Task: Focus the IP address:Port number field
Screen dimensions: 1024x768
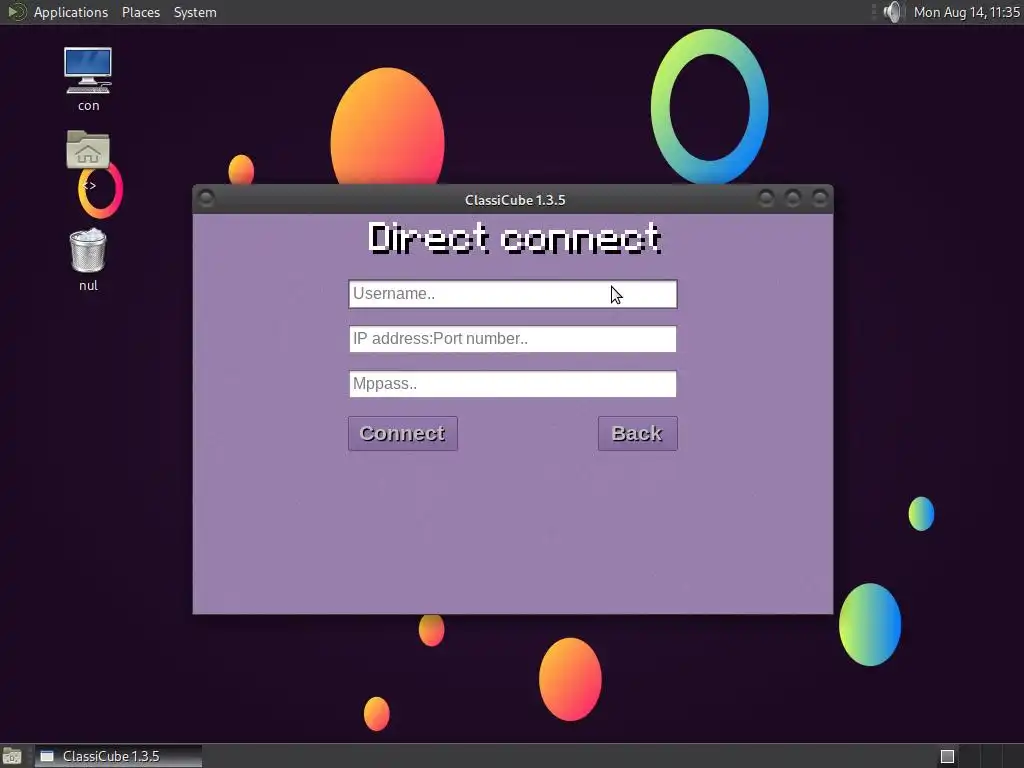Action: click(x=513, y=339)
